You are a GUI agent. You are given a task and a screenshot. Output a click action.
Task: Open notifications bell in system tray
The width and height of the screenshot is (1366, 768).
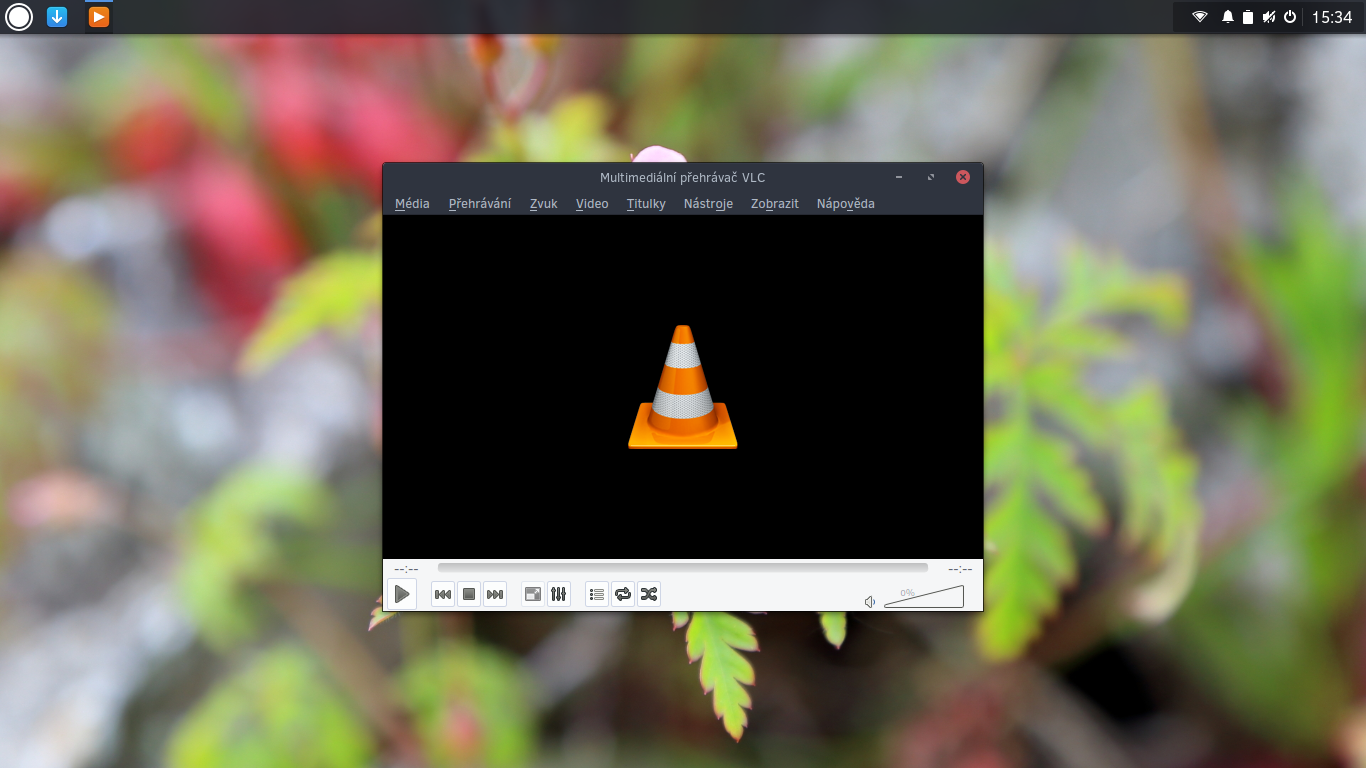(x=1228, y=17)
